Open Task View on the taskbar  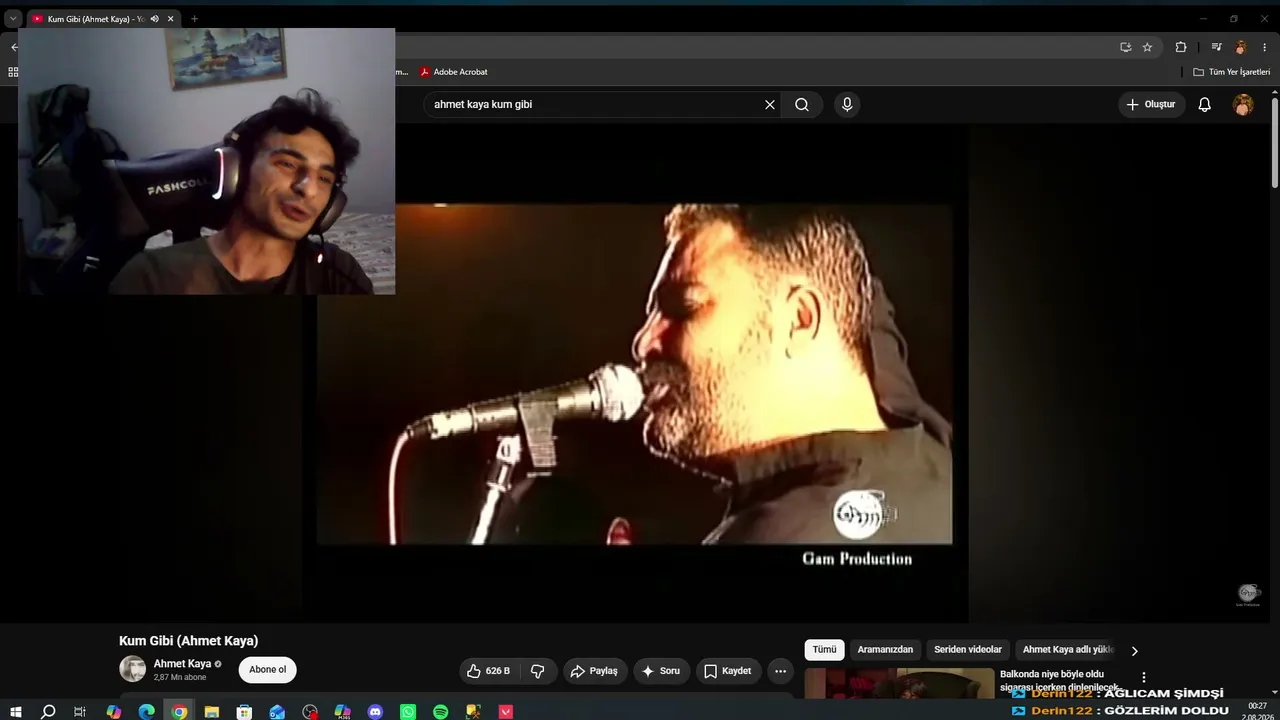[x=80, y=712]
